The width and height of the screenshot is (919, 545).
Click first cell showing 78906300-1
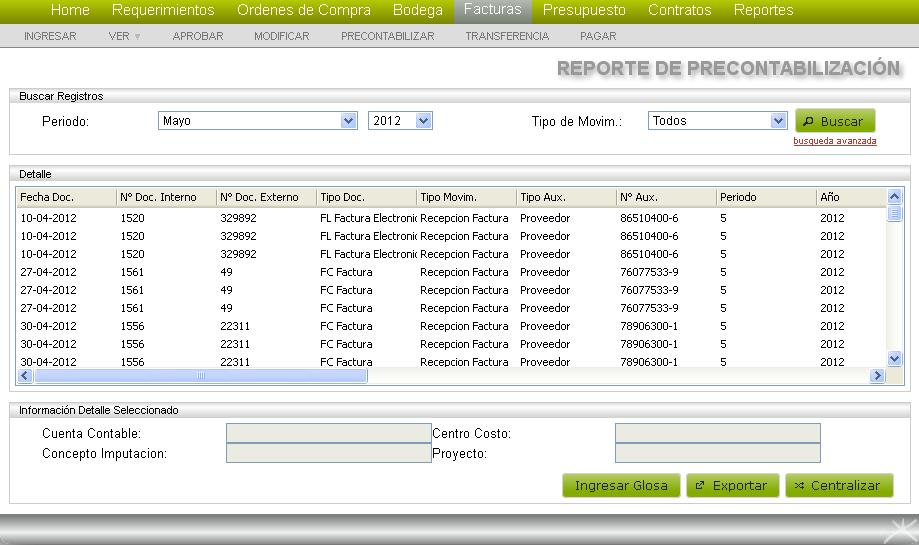point(649,326)
